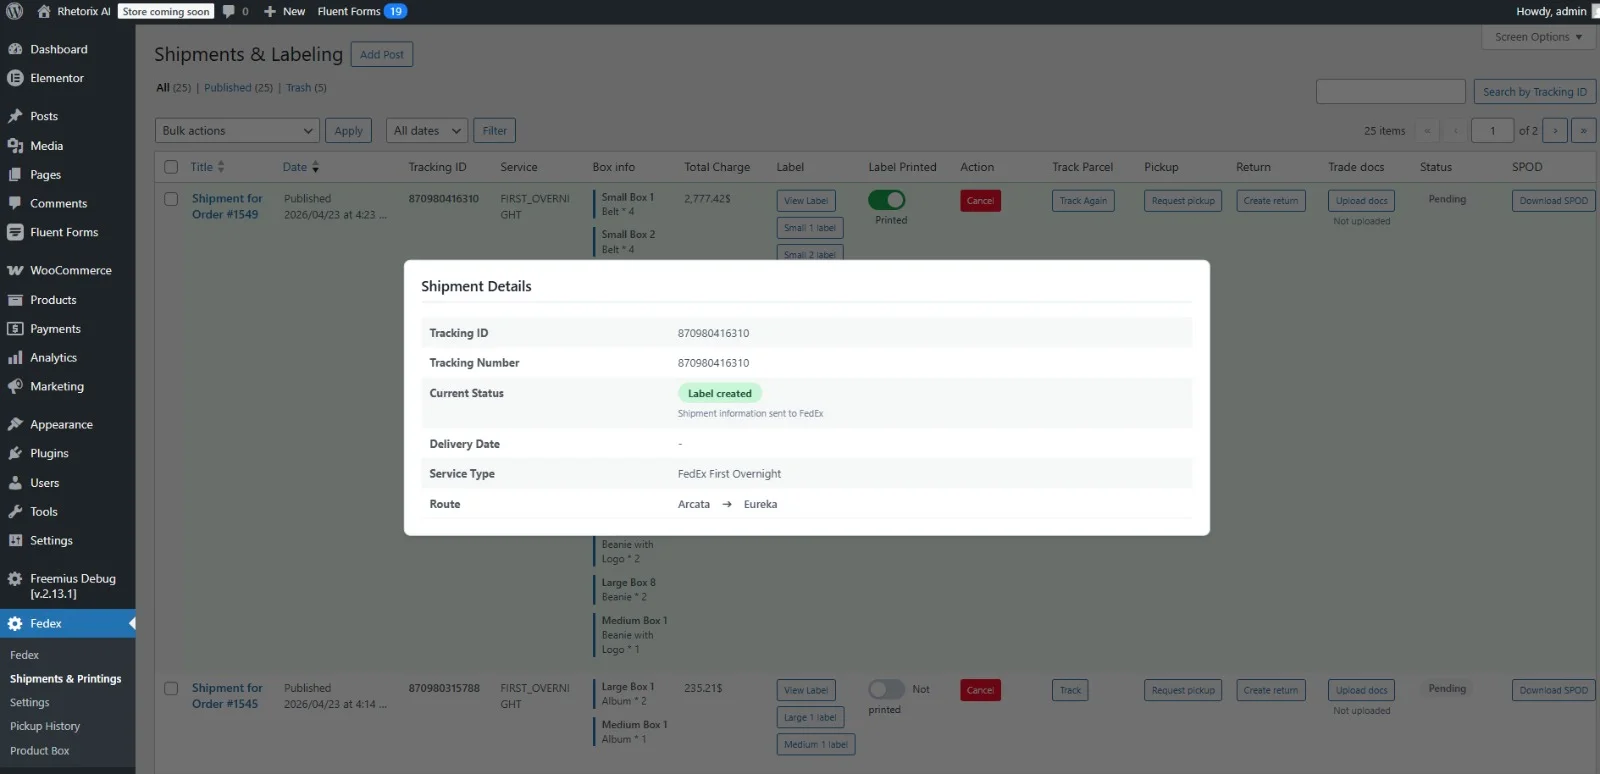
Task: Click Medium 1 label button
Action: [816, 744]
